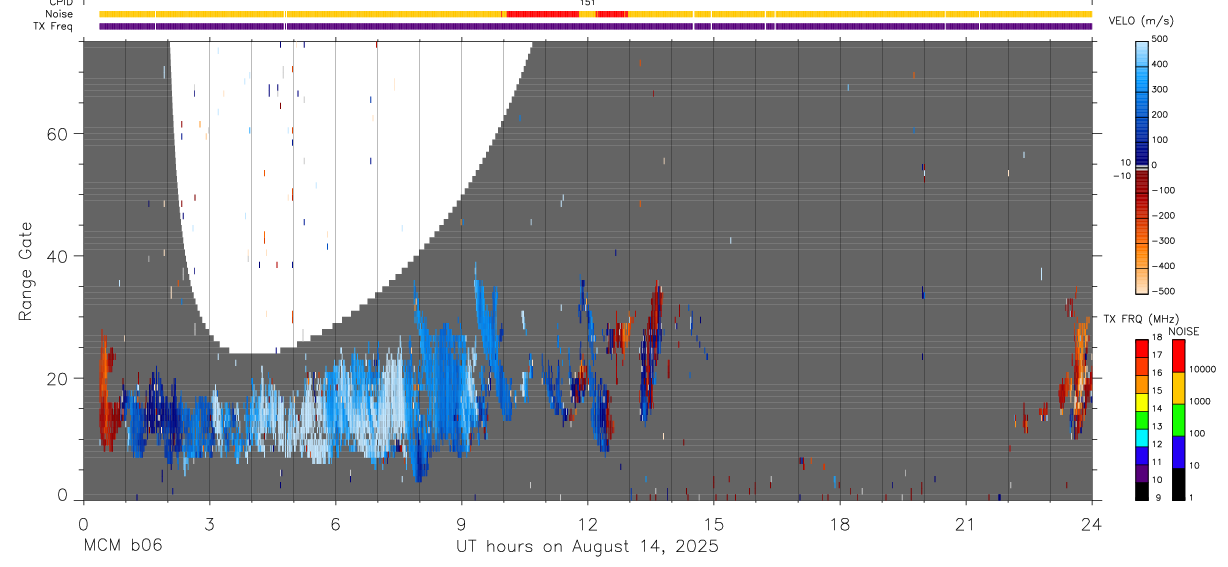This screenshot has height=567, width=1228.
Task: Click the 300 label on velocity scale
Action: pyautogui.click(x=1159, y=89)
